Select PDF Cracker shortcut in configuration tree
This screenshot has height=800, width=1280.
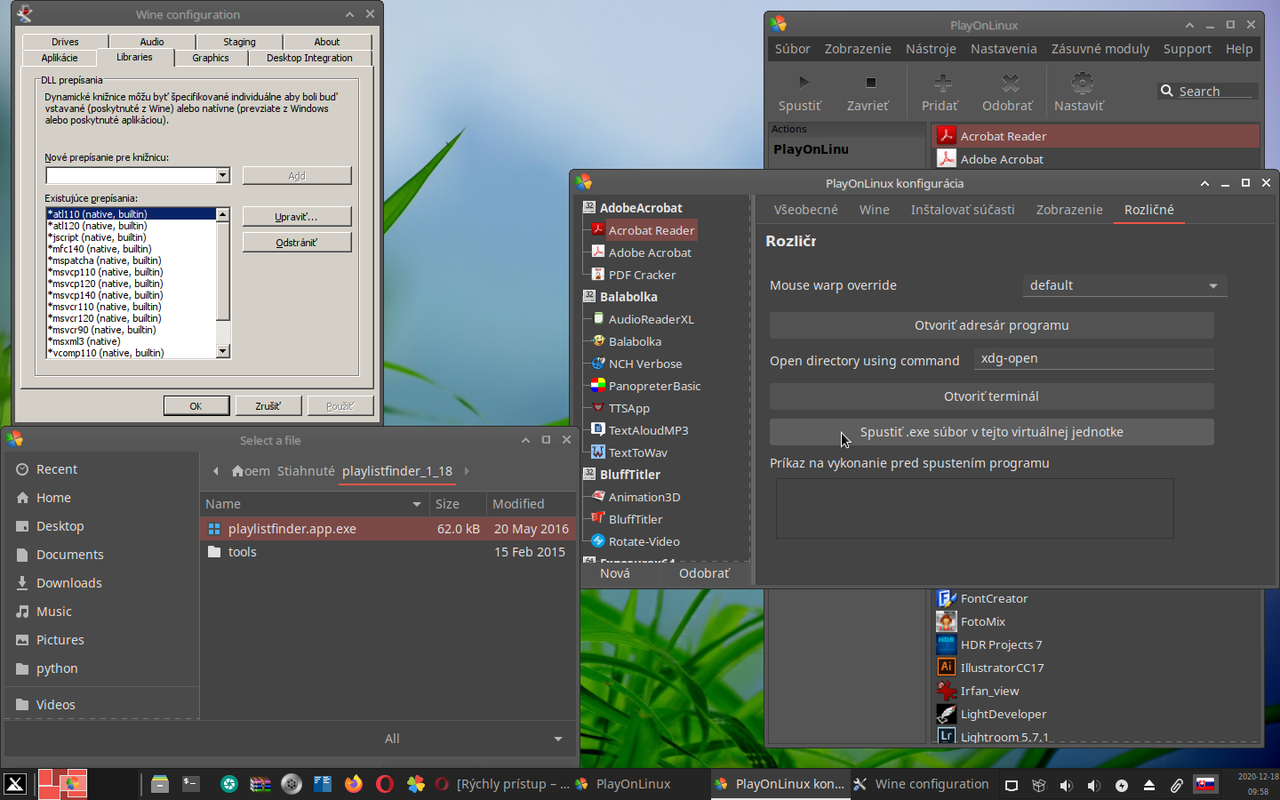point(642,274)
